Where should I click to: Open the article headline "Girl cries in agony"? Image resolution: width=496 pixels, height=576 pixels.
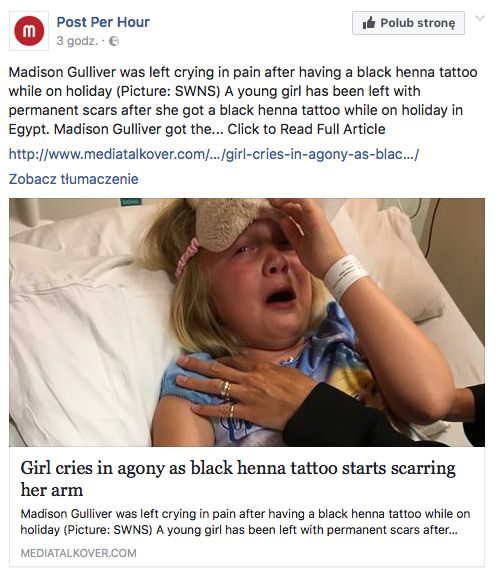point(238,478)
